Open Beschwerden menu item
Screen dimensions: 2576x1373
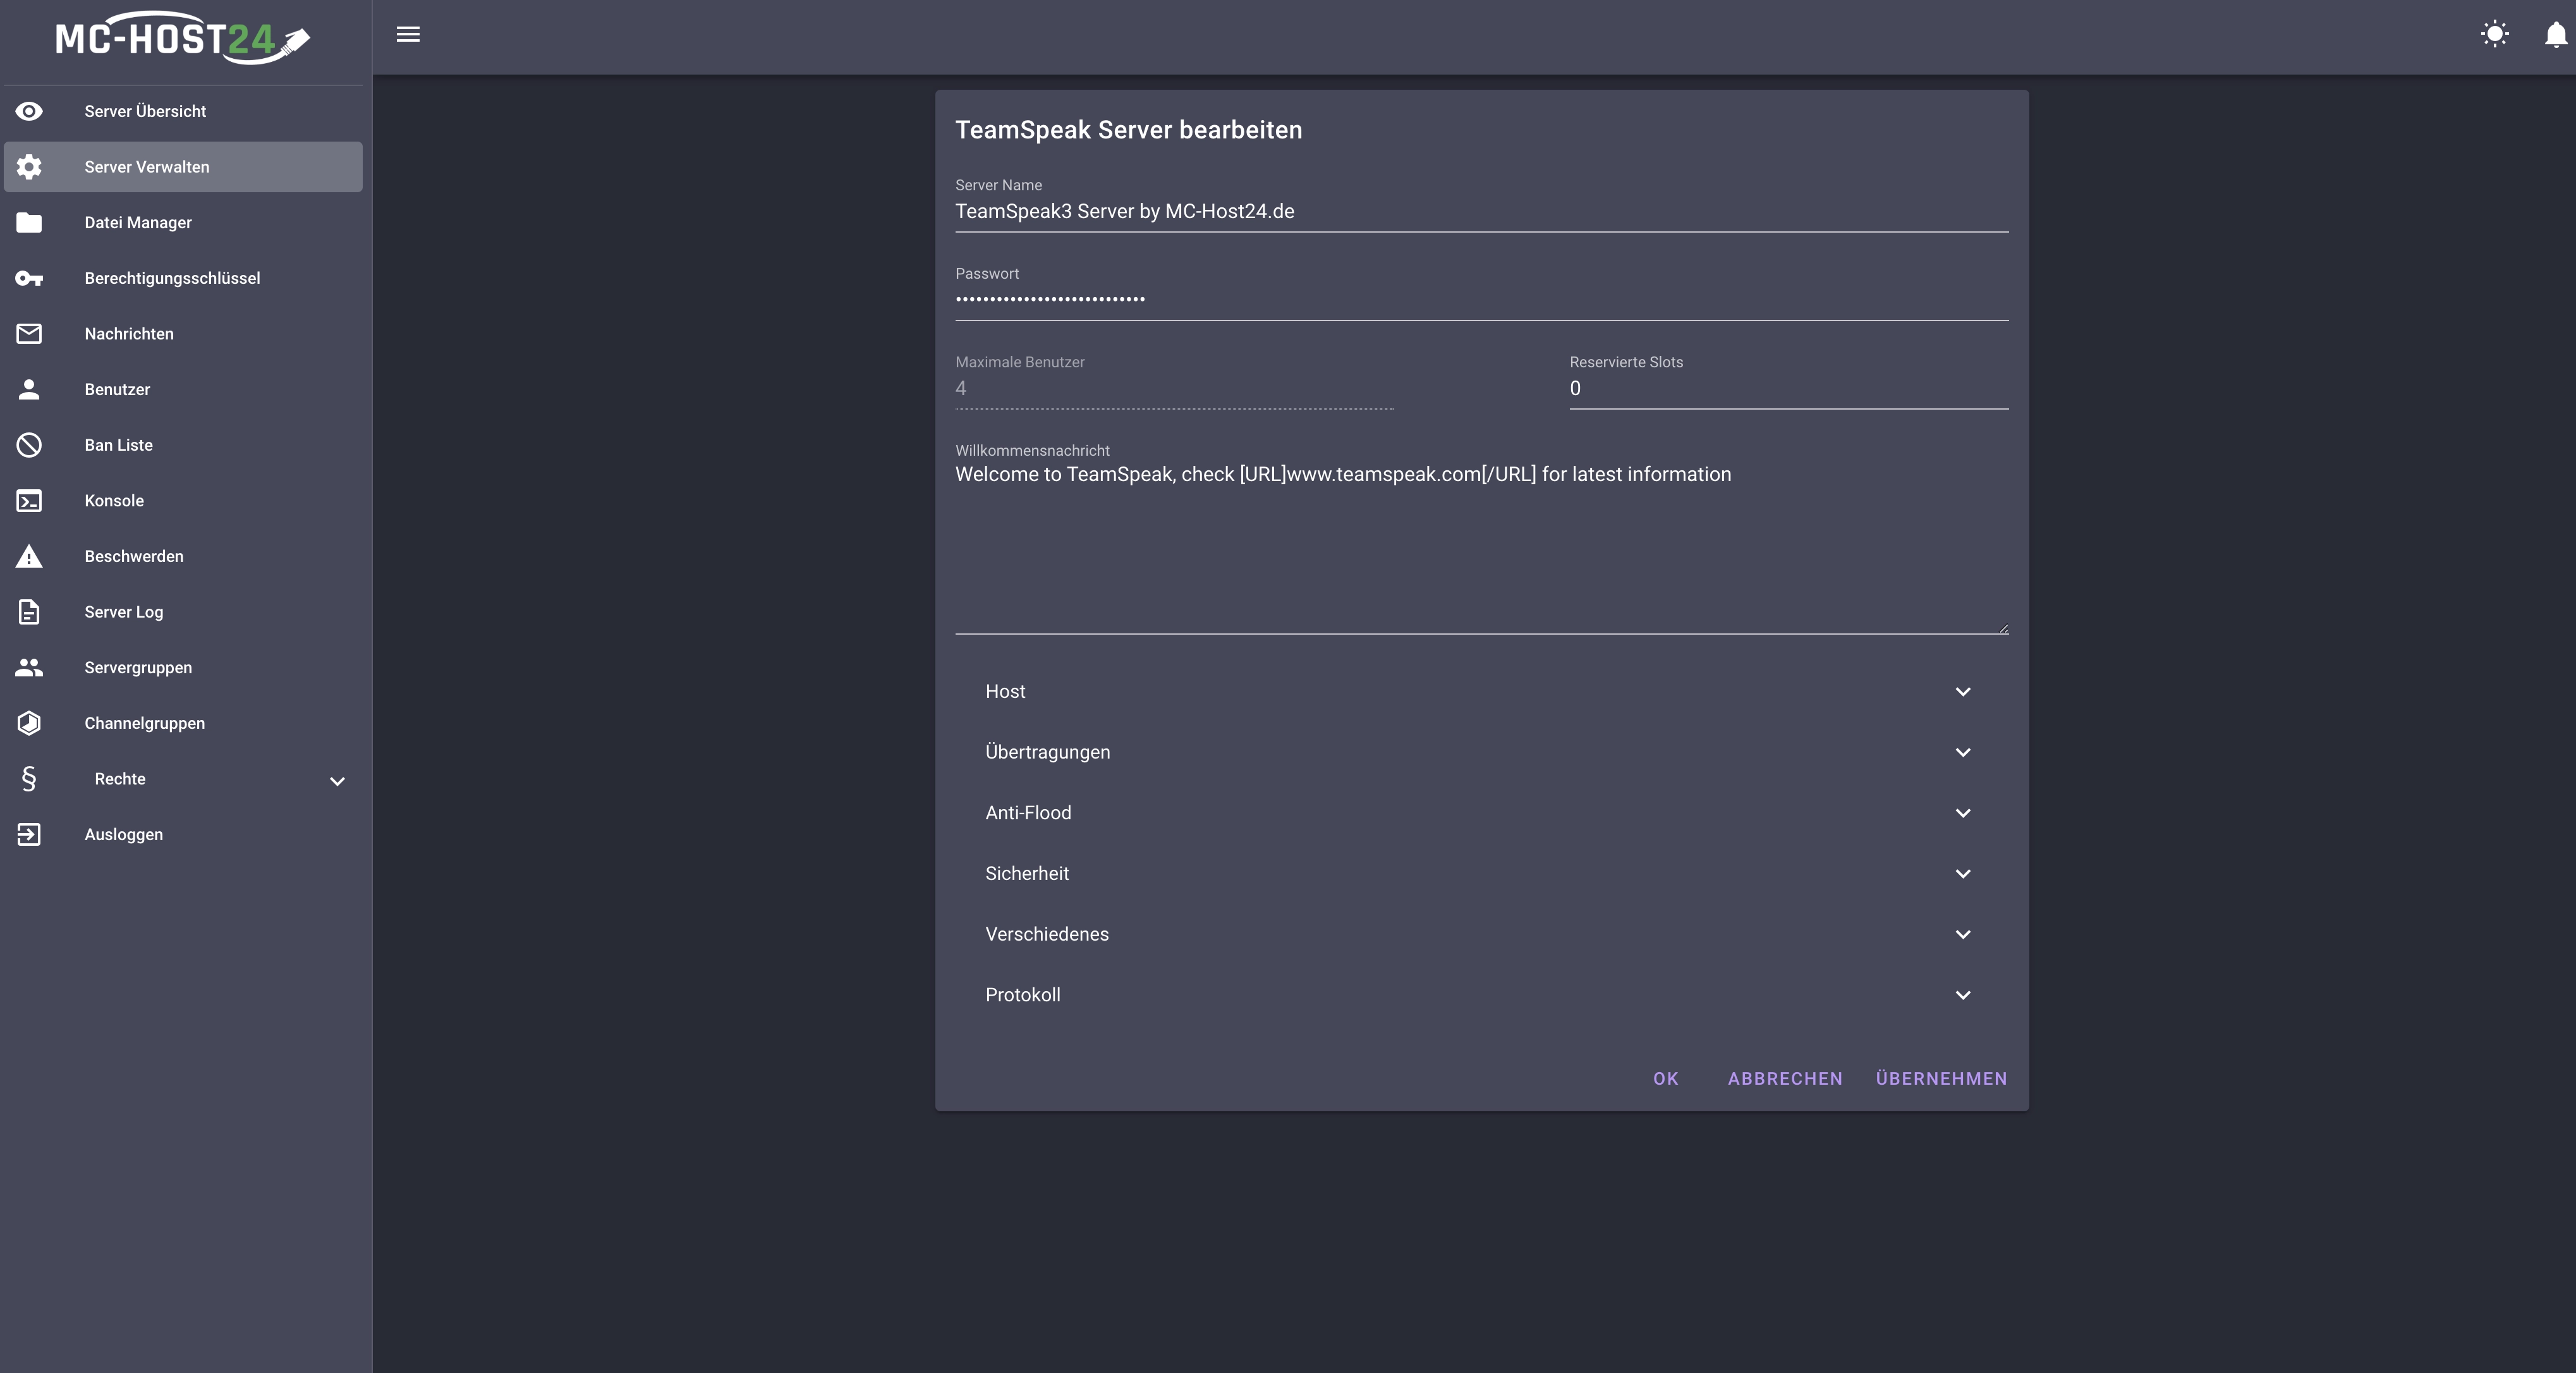(183, 556)
